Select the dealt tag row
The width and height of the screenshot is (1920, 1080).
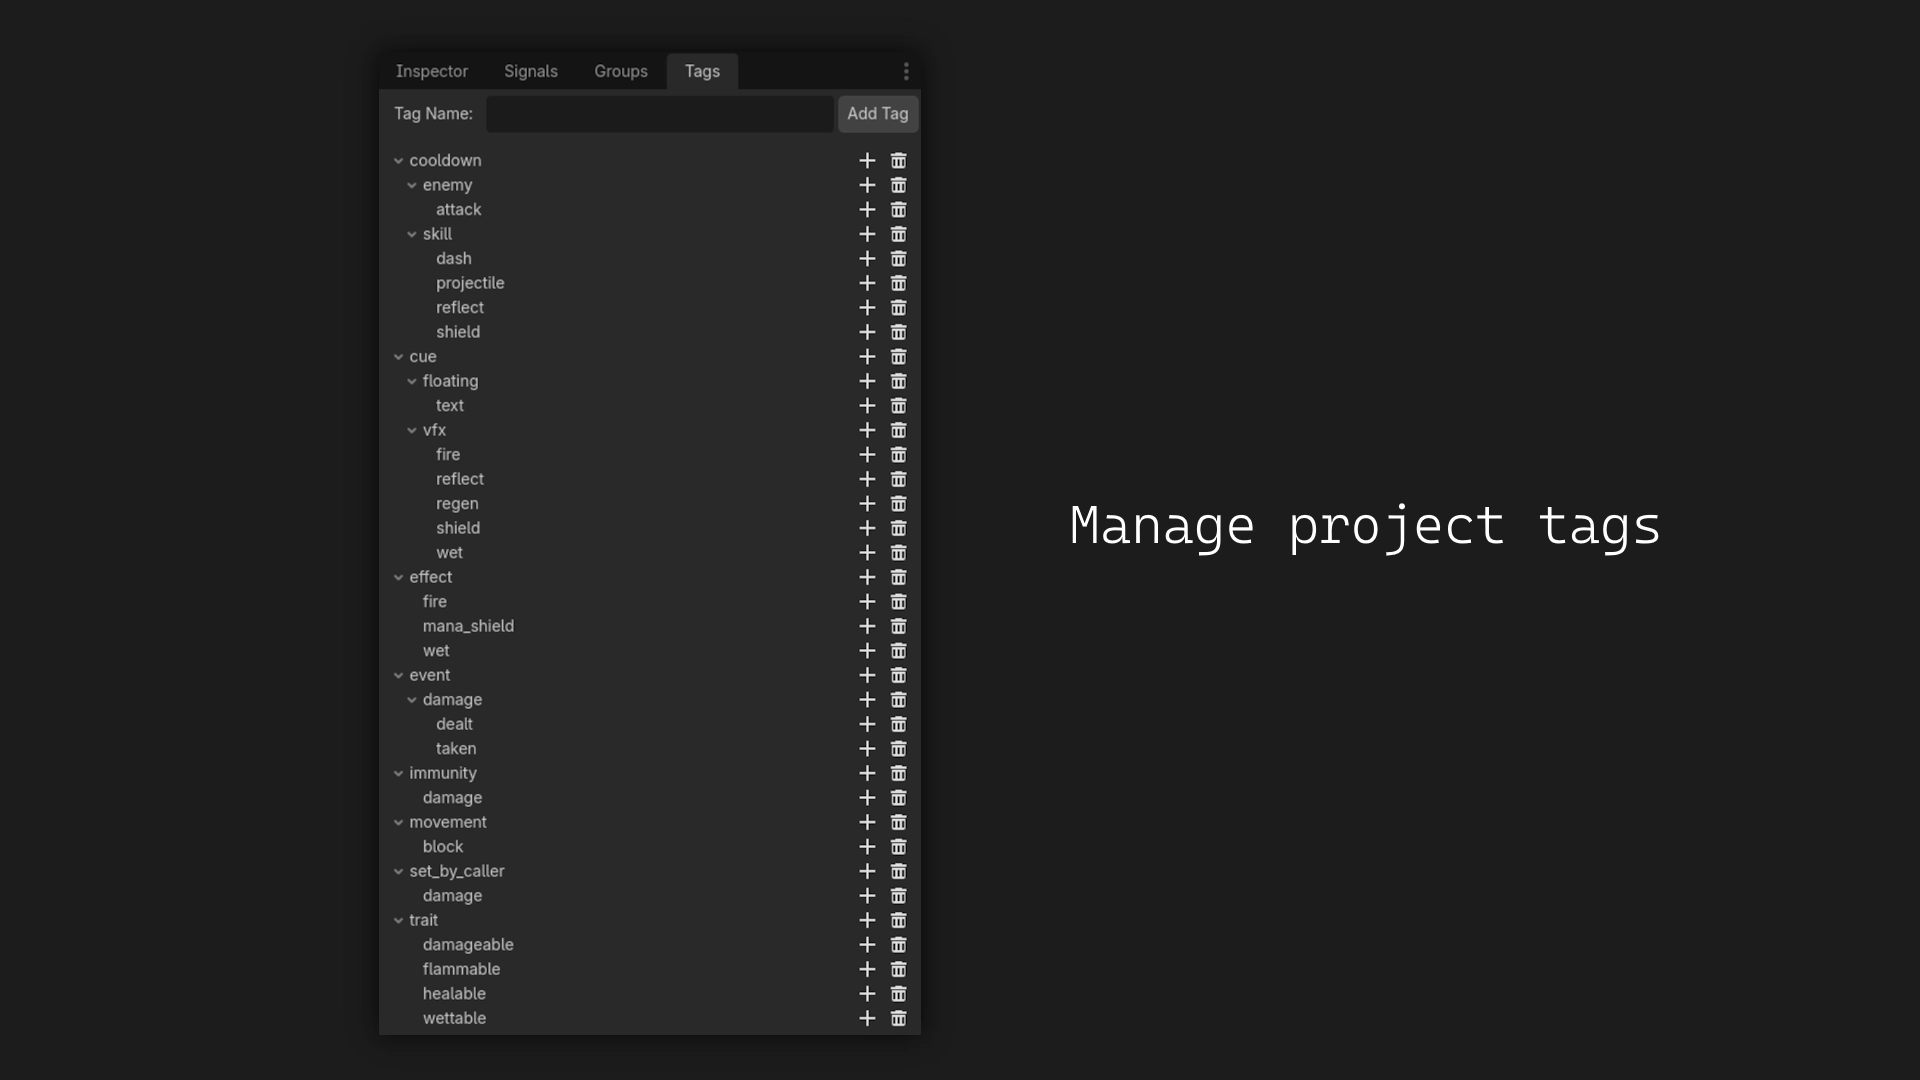pos(650,724)
